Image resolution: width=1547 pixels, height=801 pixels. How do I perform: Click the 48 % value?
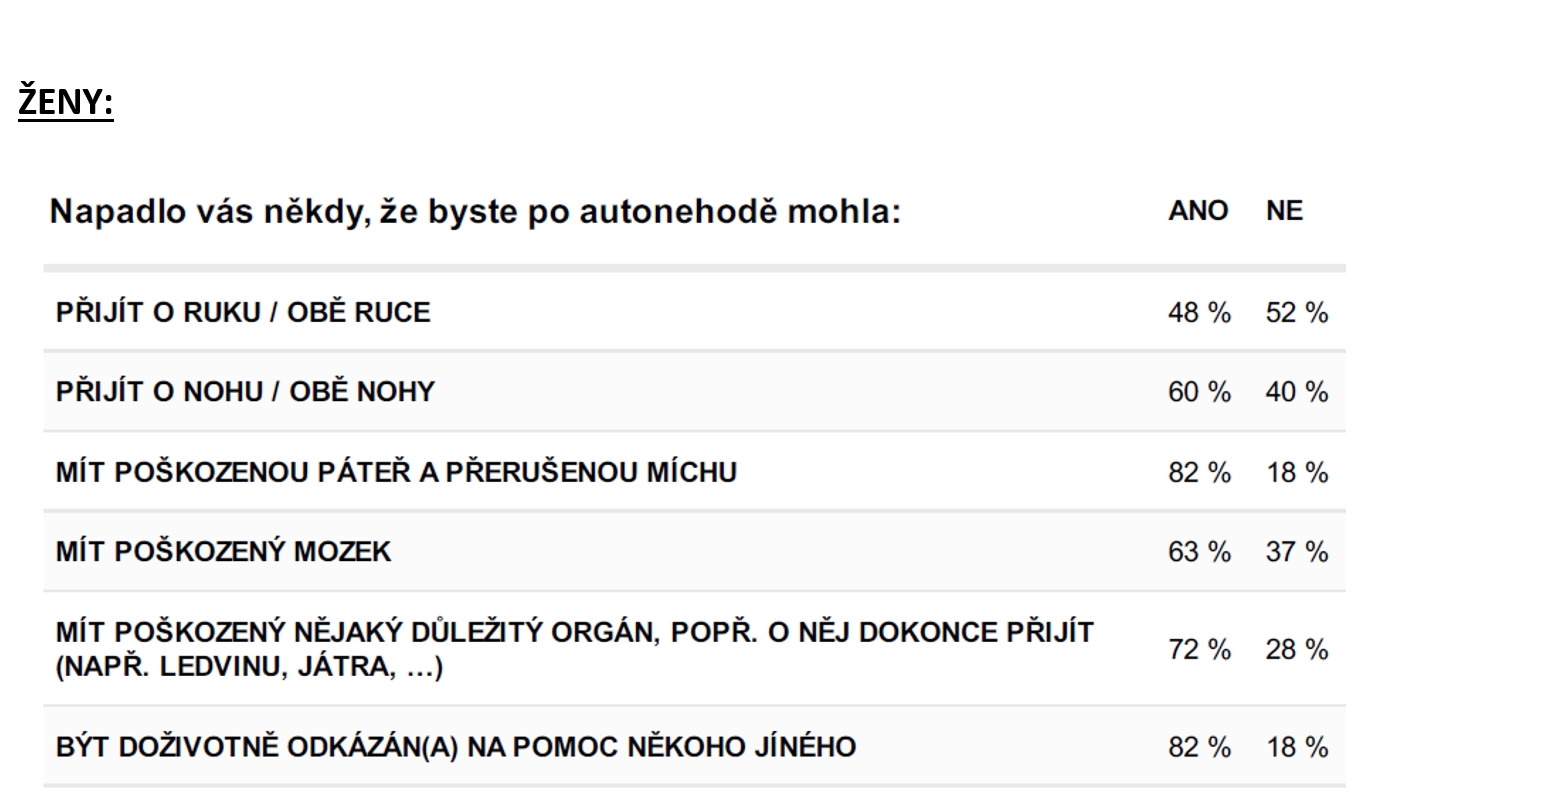click(1199, 313)
